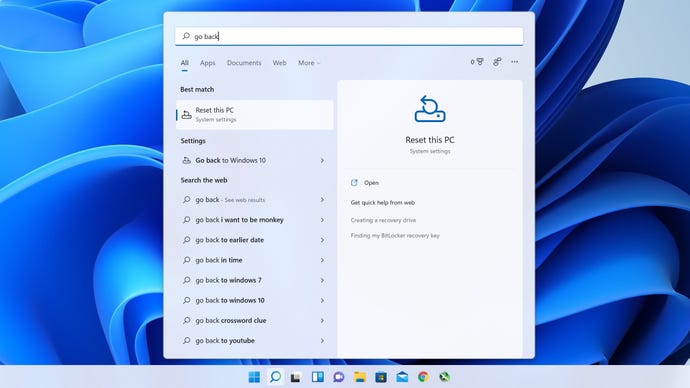Screen dimensions: 690x388
Task: Click the three-dot options icon in search
Action: pos(514,62)
